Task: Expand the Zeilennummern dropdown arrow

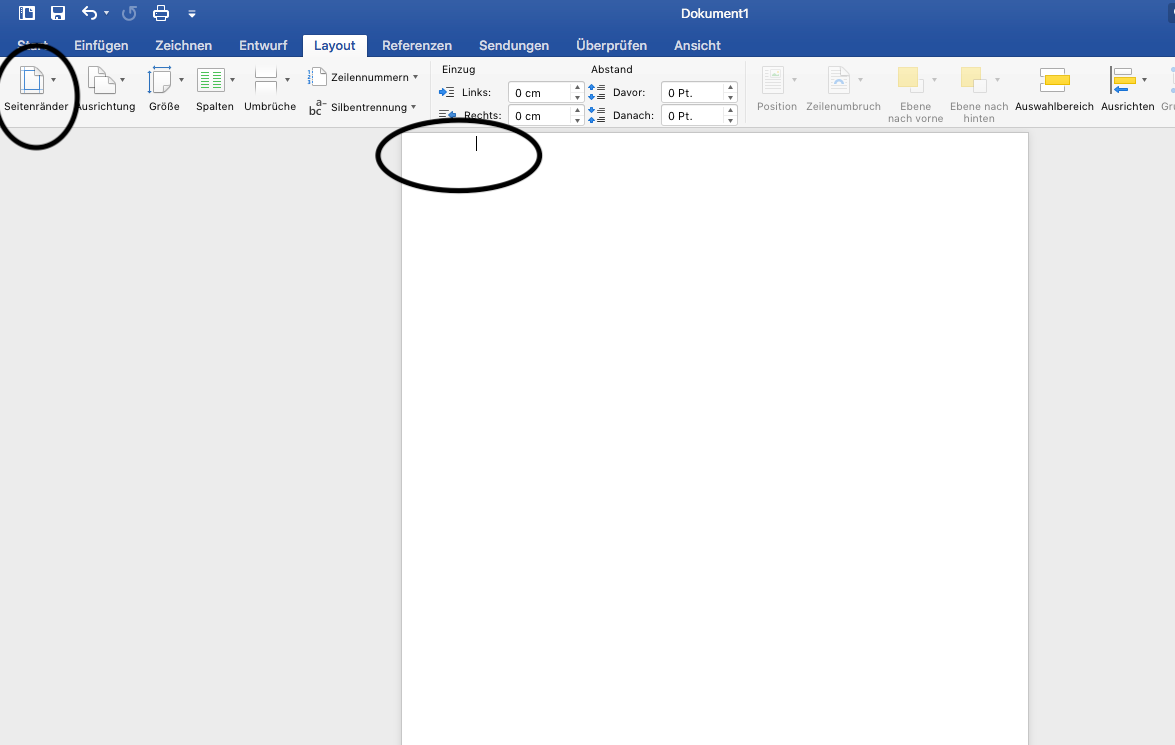Action: point(415,77)
